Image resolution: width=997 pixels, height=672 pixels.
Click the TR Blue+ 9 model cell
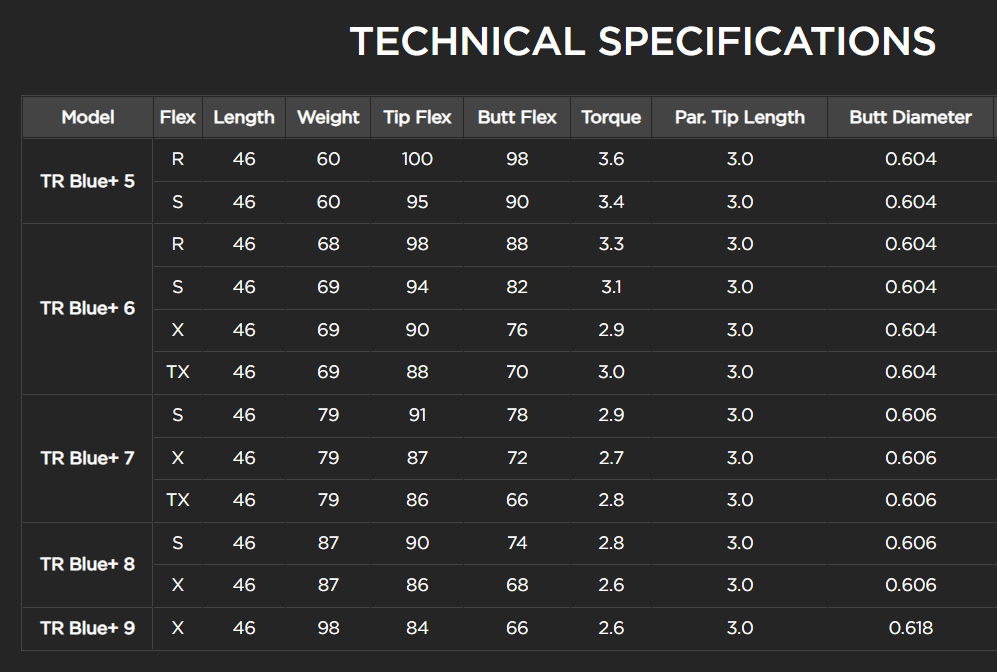(88, 628)
